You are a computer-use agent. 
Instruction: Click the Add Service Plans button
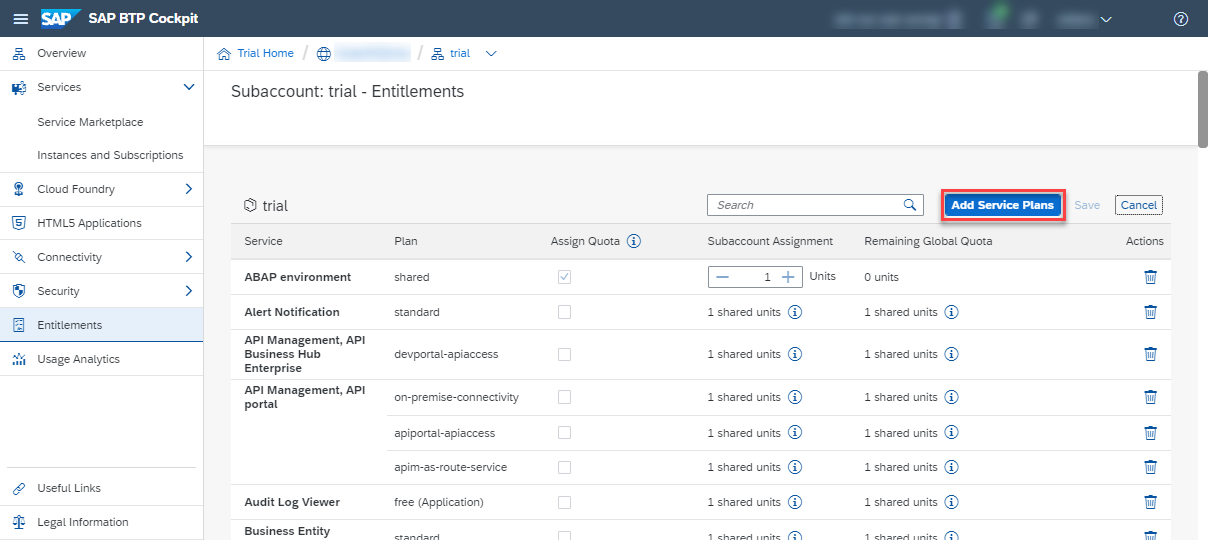point(1002,205)
